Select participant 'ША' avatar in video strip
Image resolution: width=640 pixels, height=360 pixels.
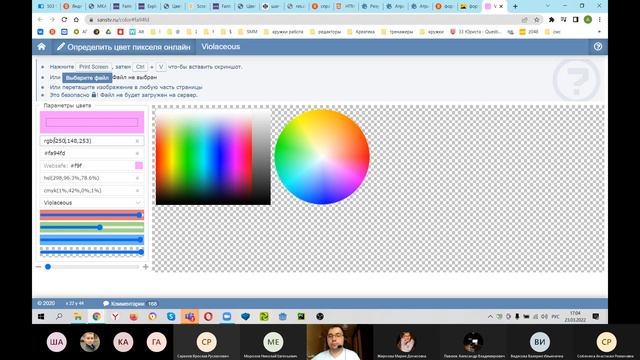(x=56, y=342)
